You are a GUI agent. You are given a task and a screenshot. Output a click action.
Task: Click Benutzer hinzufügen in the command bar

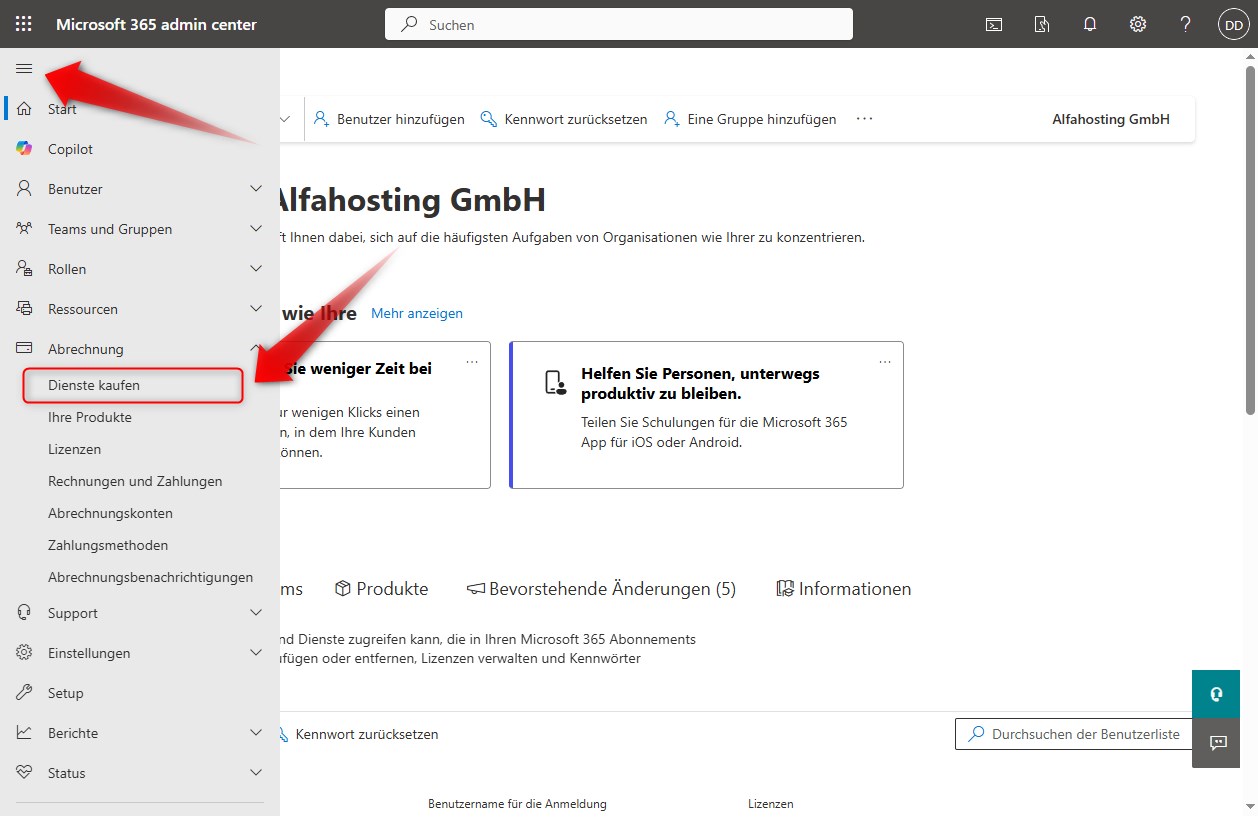[x=389, y=119]
